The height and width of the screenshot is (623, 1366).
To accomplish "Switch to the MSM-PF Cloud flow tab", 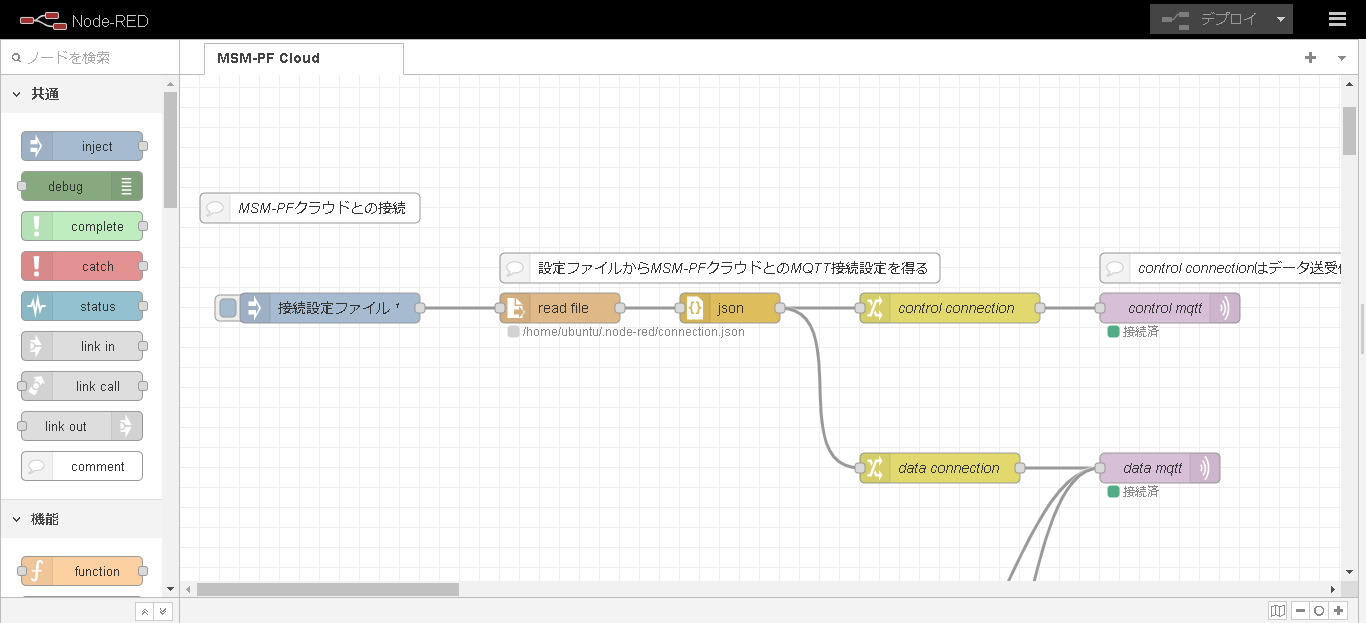I will [304, 58].
